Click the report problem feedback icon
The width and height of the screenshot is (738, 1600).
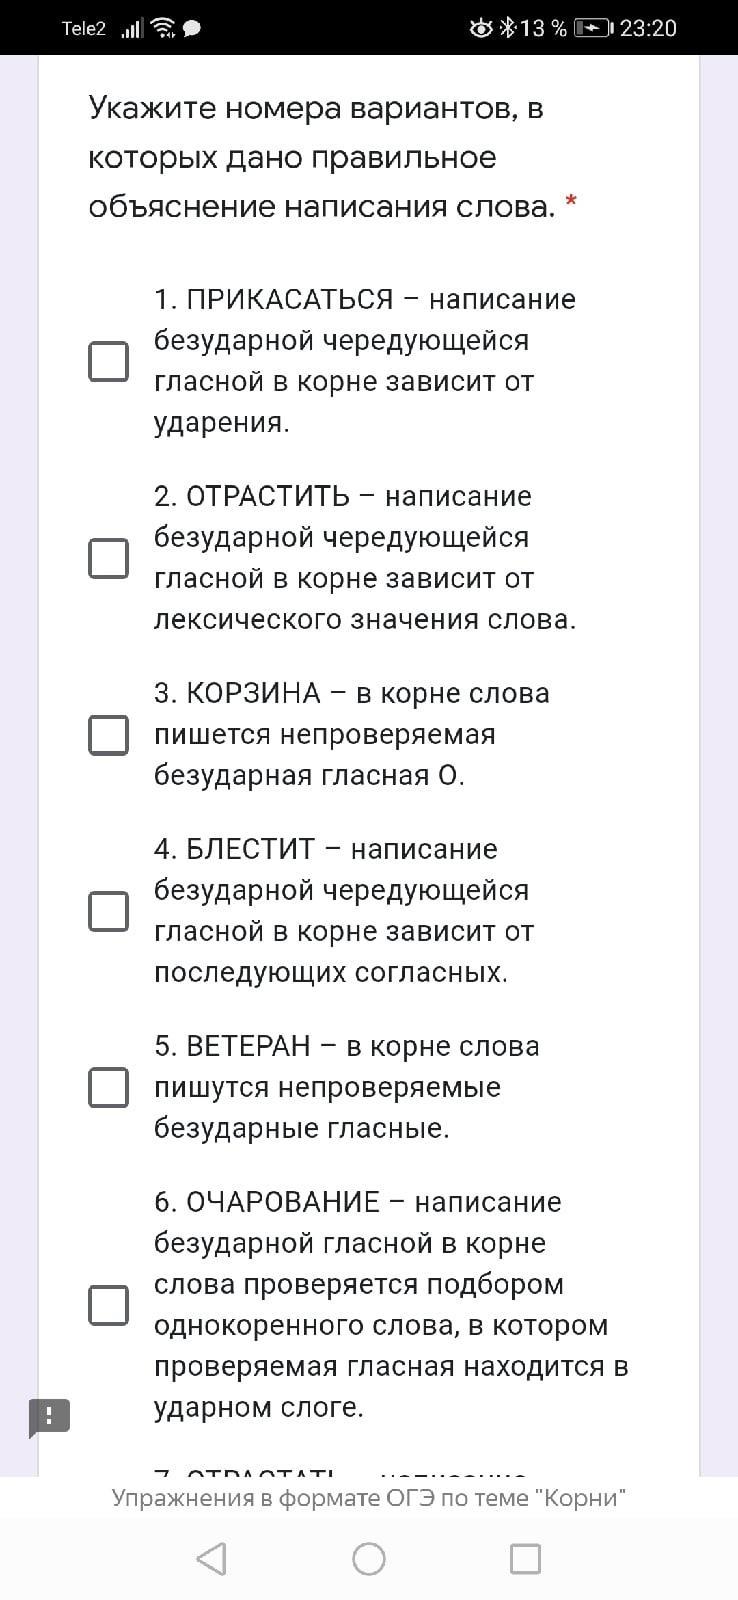(x=49, y=1416)
